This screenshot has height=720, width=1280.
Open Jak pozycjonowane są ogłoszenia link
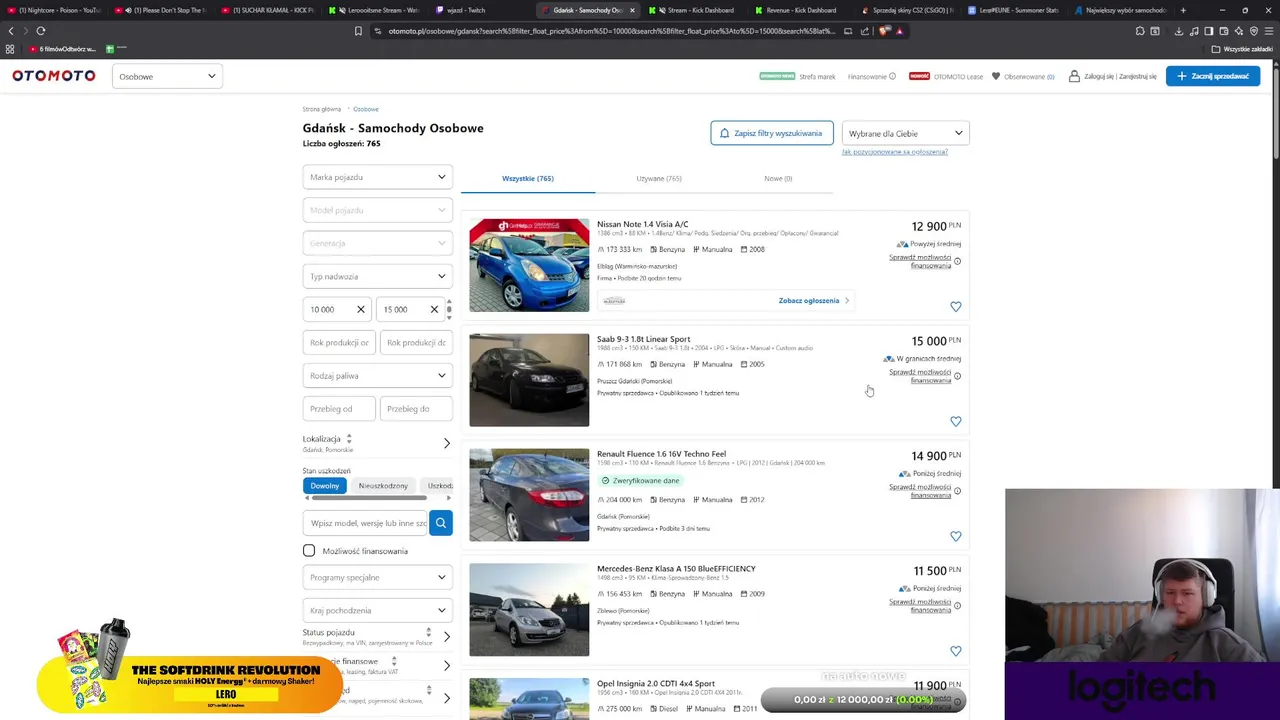(x=894, y=152)
